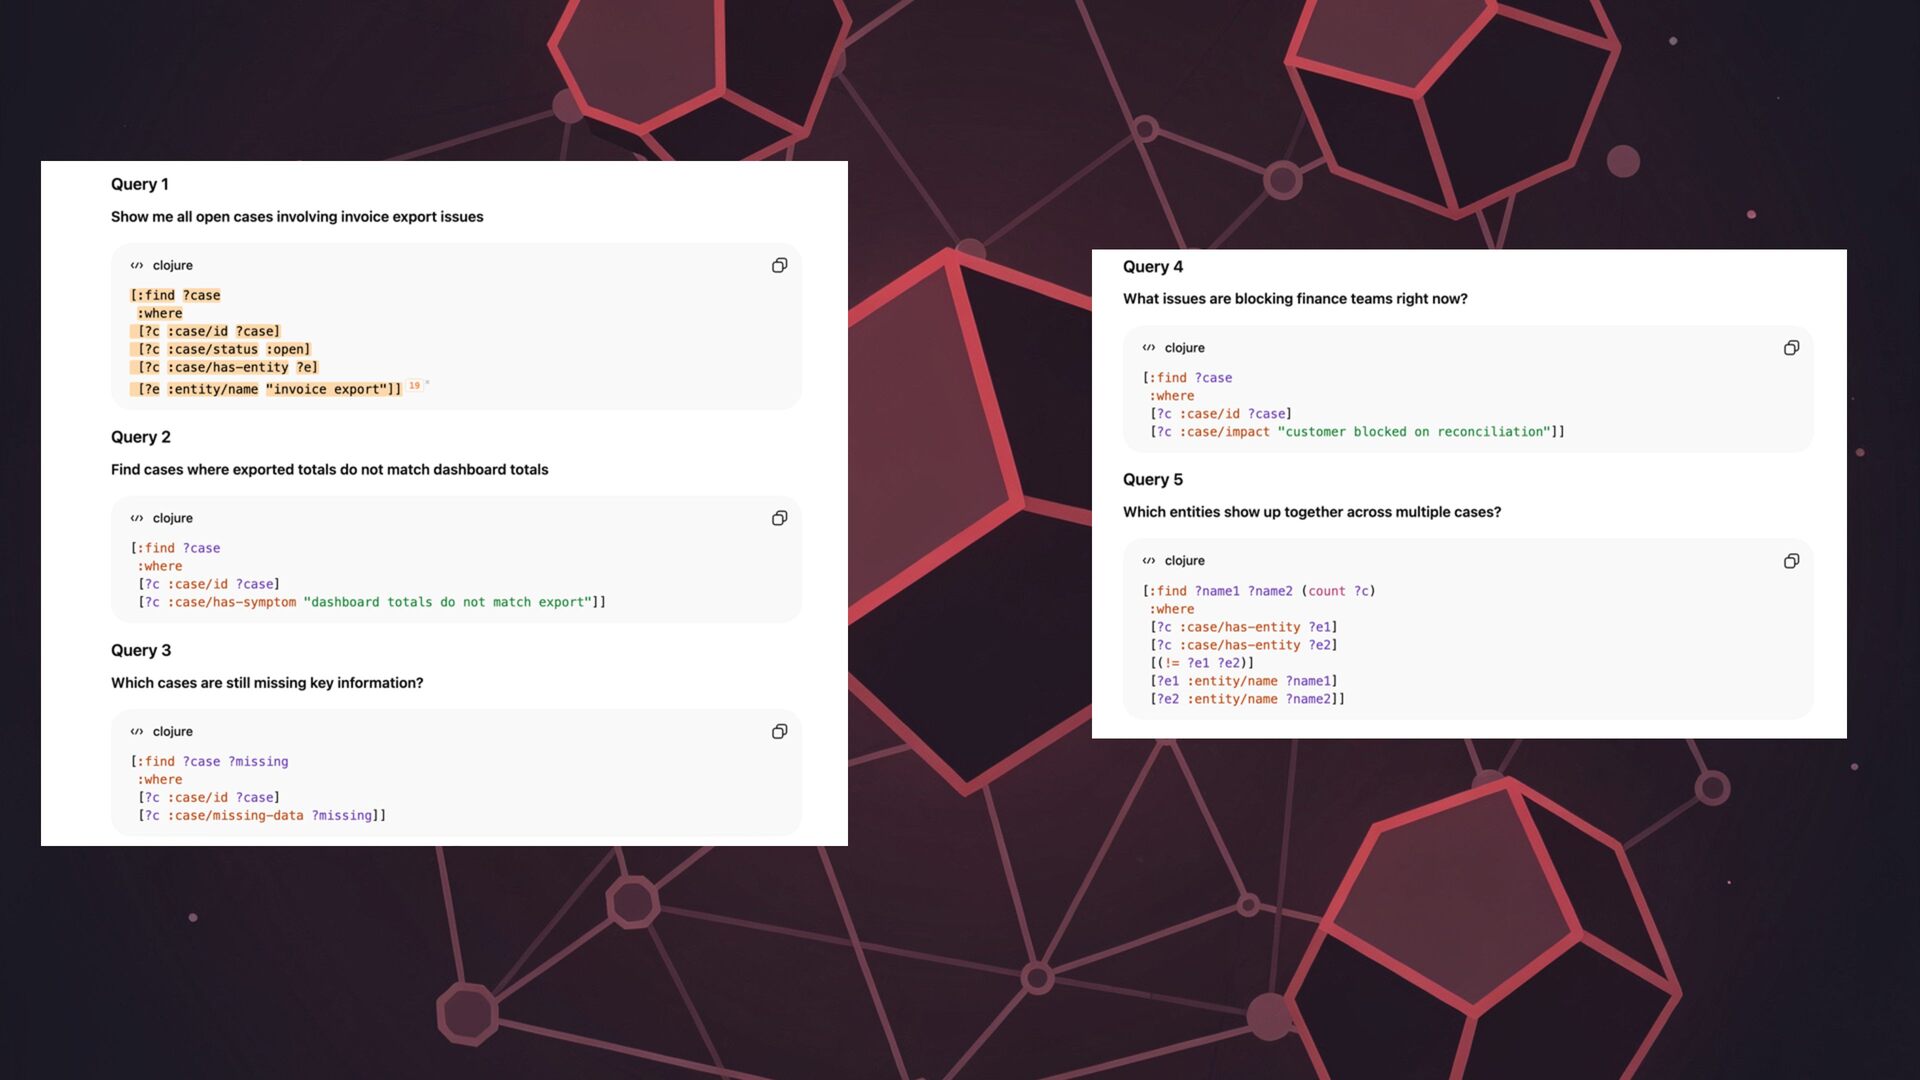Click the code icon in Query 5's block
The height and width of the screenshot is (1080, 1920).
1149,561
